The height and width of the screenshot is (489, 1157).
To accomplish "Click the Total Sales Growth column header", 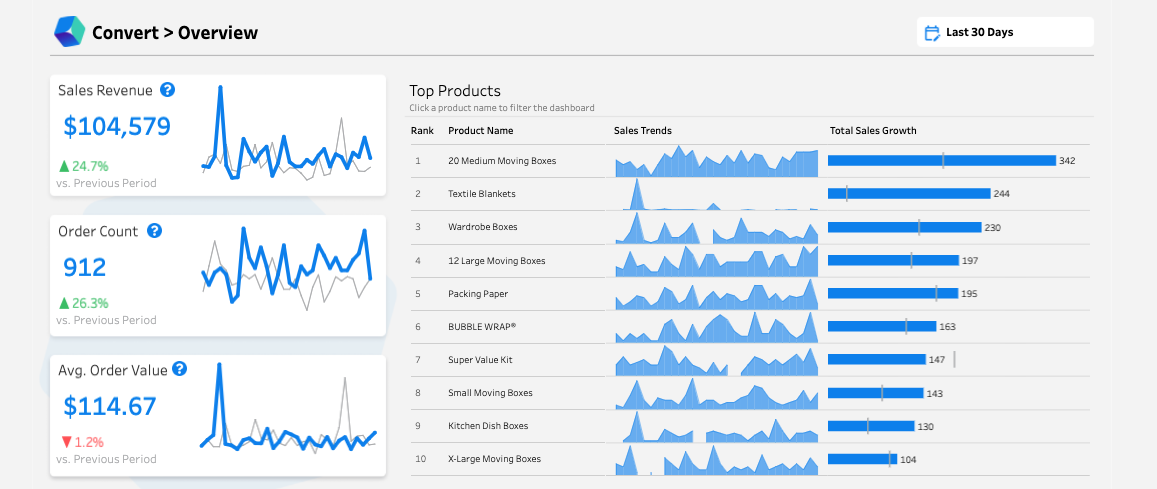I will [873, 131].
